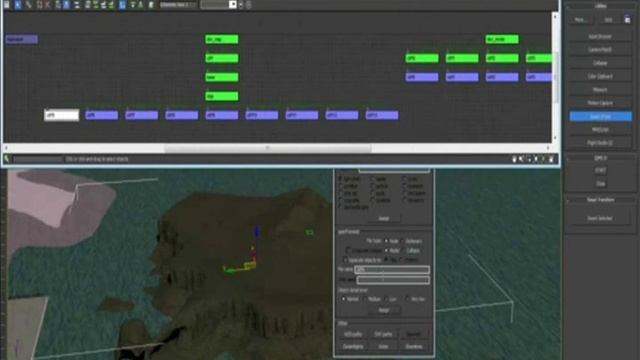Open the bookmark name dropdown arrow
Screen dimensions: 640x360
233,4
